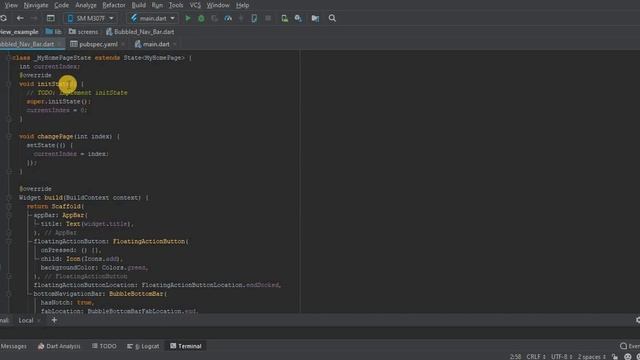Image resolution: width=640 pixels, height=360 pixels.
Task: Open the Event Log button
Action: (629, 346)
